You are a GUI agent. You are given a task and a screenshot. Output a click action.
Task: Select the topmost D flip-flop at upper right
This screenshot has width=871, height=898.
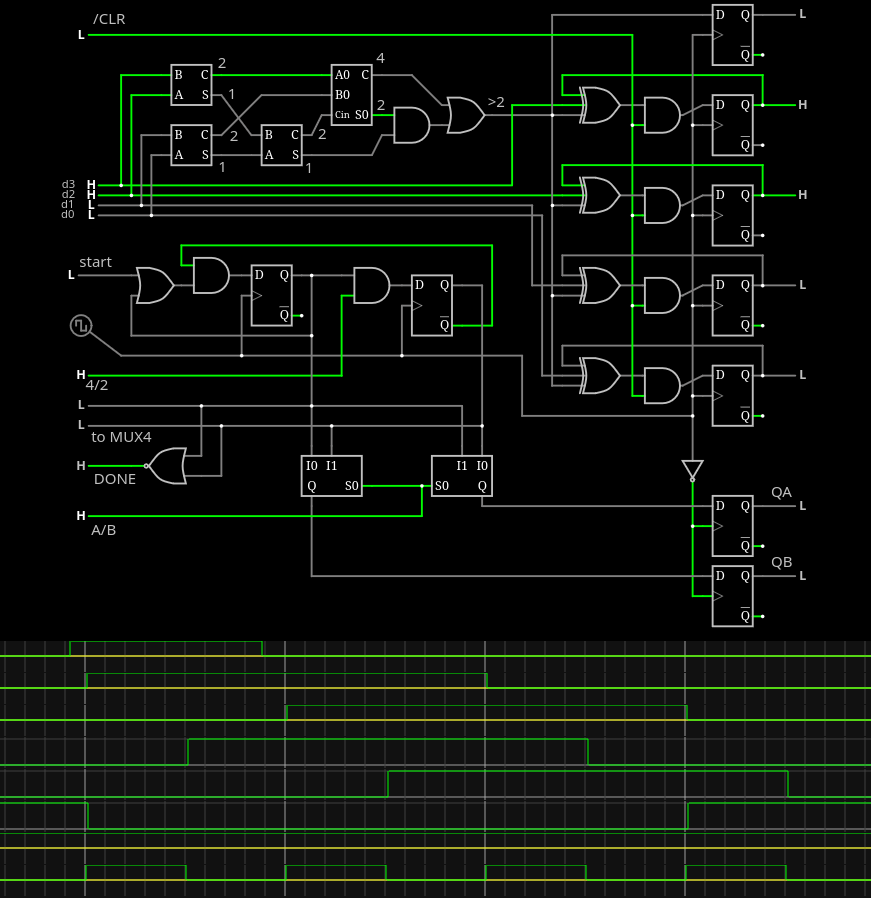click(x=732, y=35)
